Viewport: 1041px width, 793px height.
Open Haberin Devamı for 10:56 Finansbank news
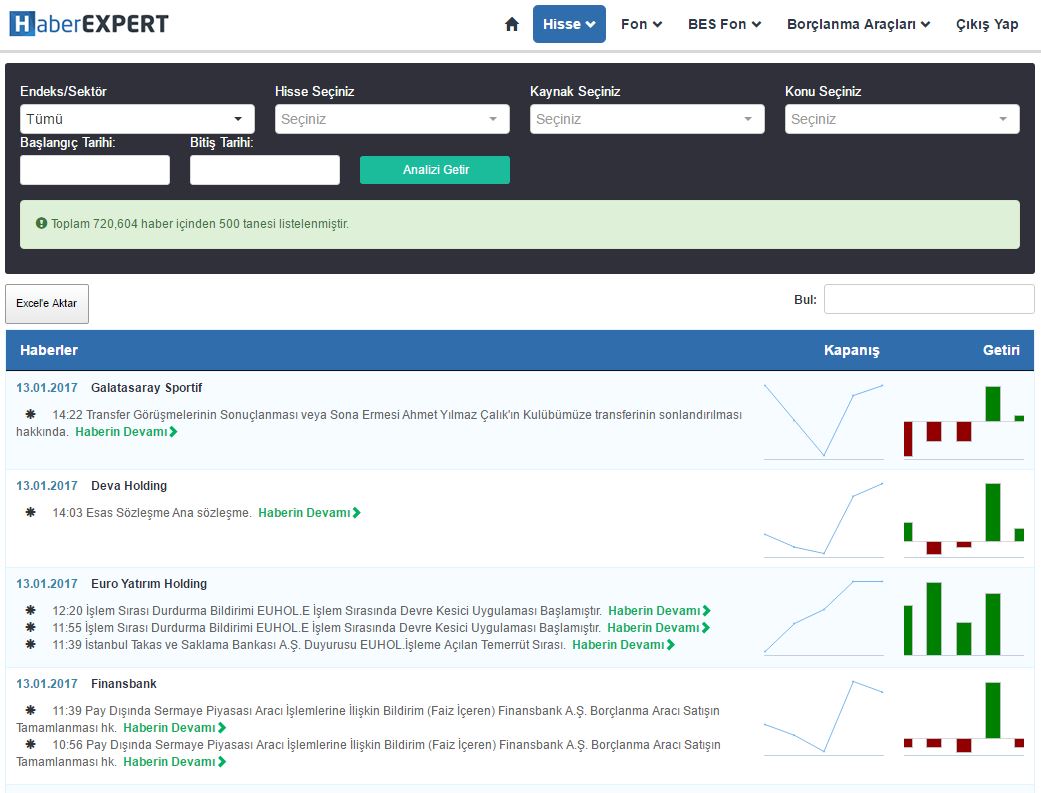point(175,762)
